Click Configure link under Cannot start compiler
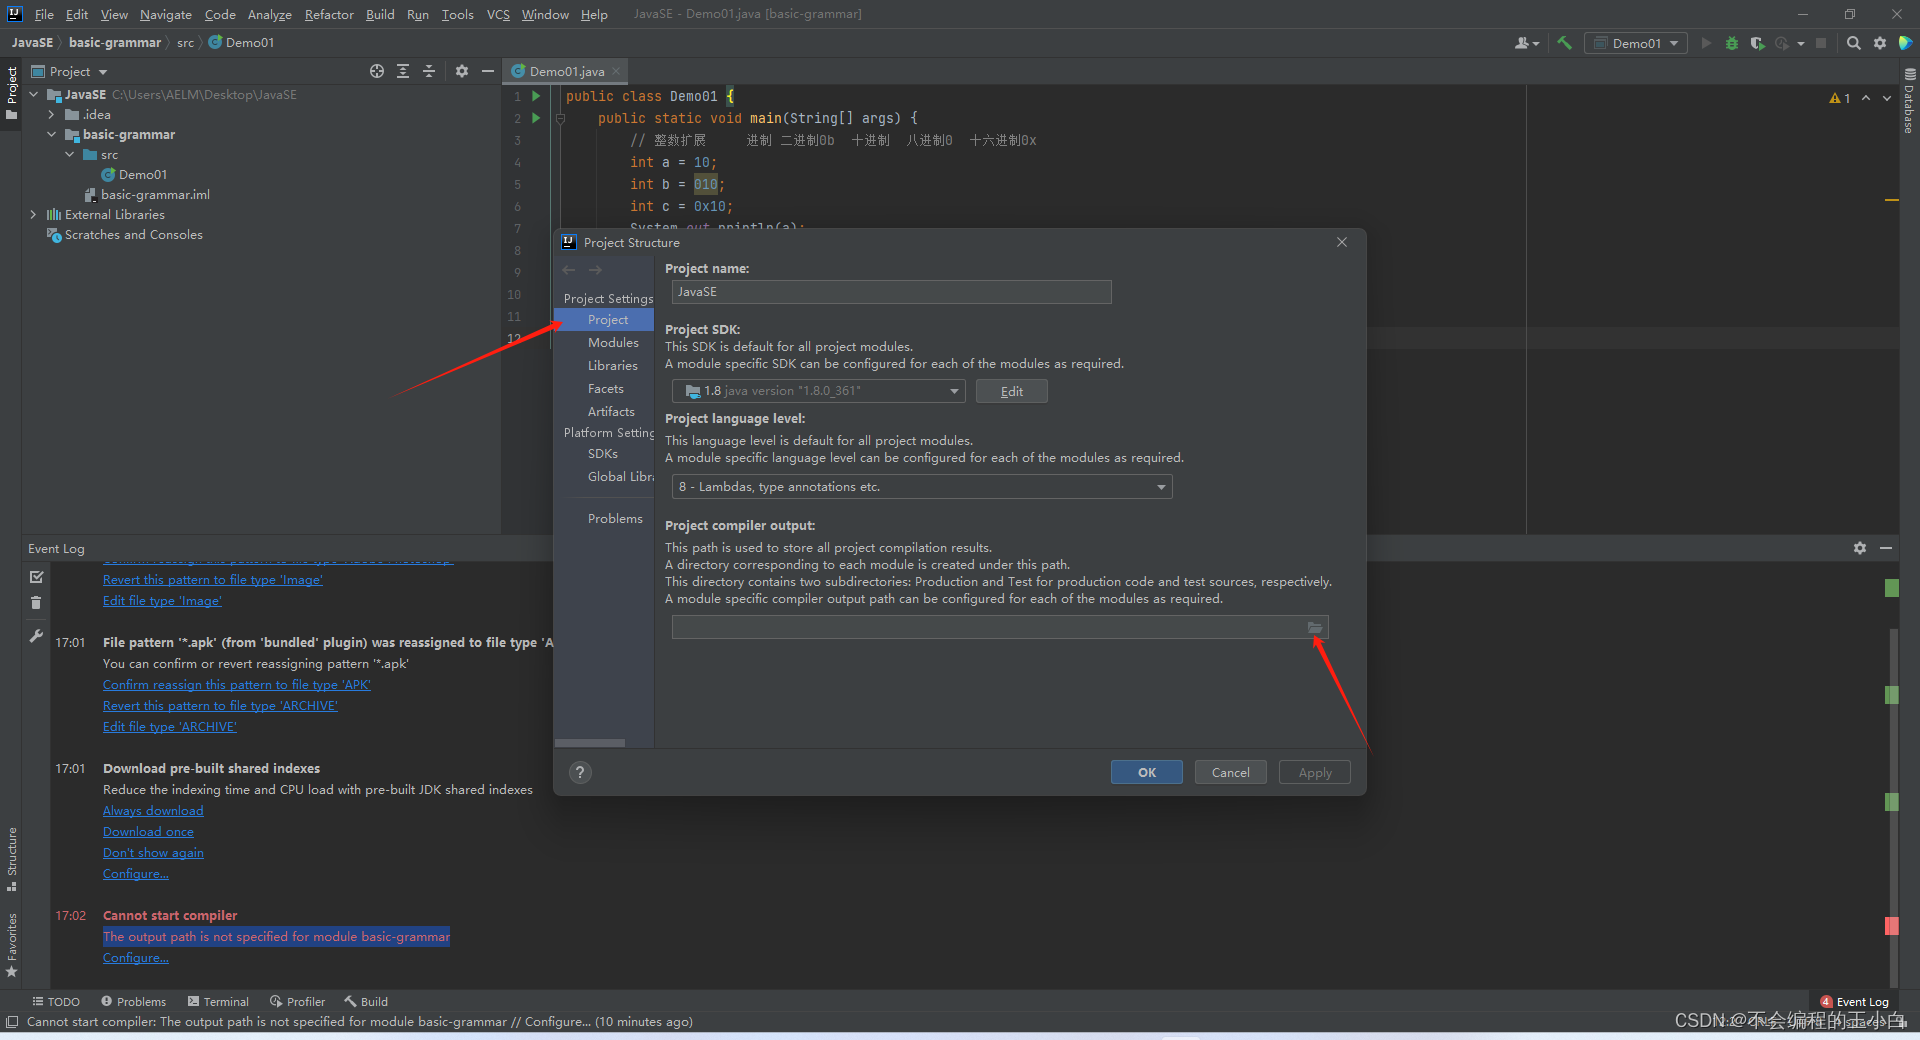Image resolution: width=1920 pixels, height=1040 pixels. point(136,958)
